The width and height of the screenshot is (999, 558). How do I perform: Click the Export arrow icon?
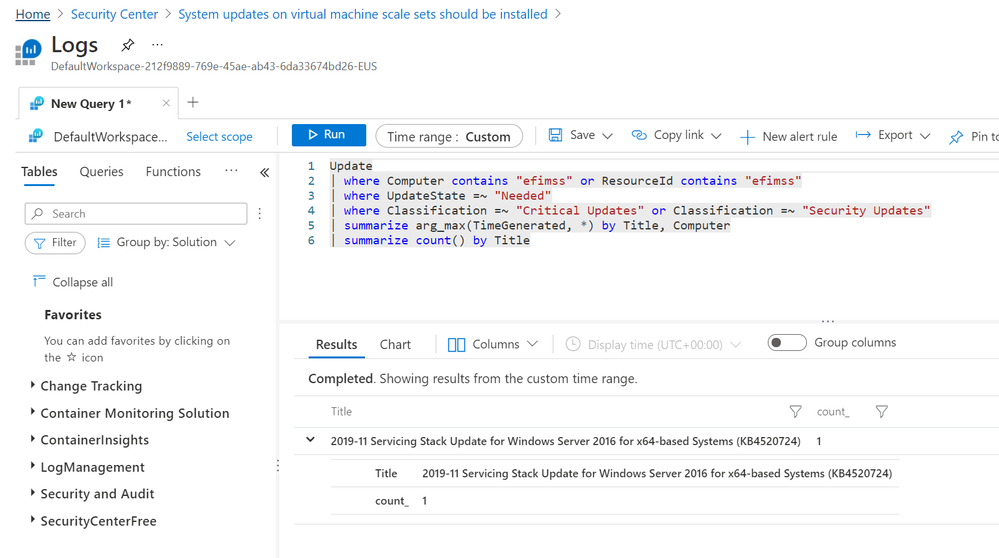(863, 135)
